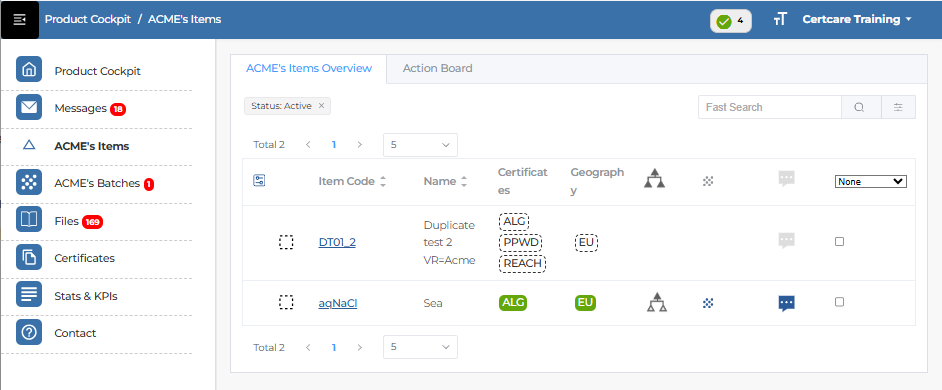Tick the checkbox in aqNaCl row
The image size is (942, 390).
click(839, 302)
